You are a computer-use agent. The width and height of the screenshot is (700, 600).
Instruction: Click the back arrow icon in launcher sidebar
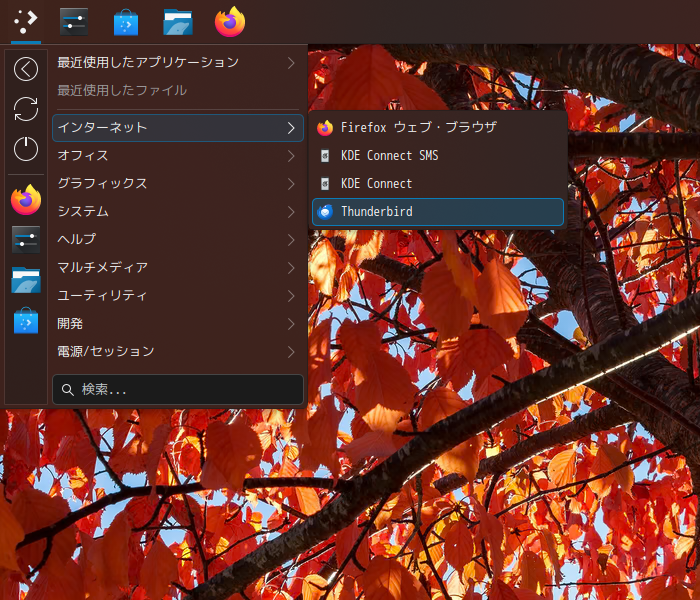26,69
